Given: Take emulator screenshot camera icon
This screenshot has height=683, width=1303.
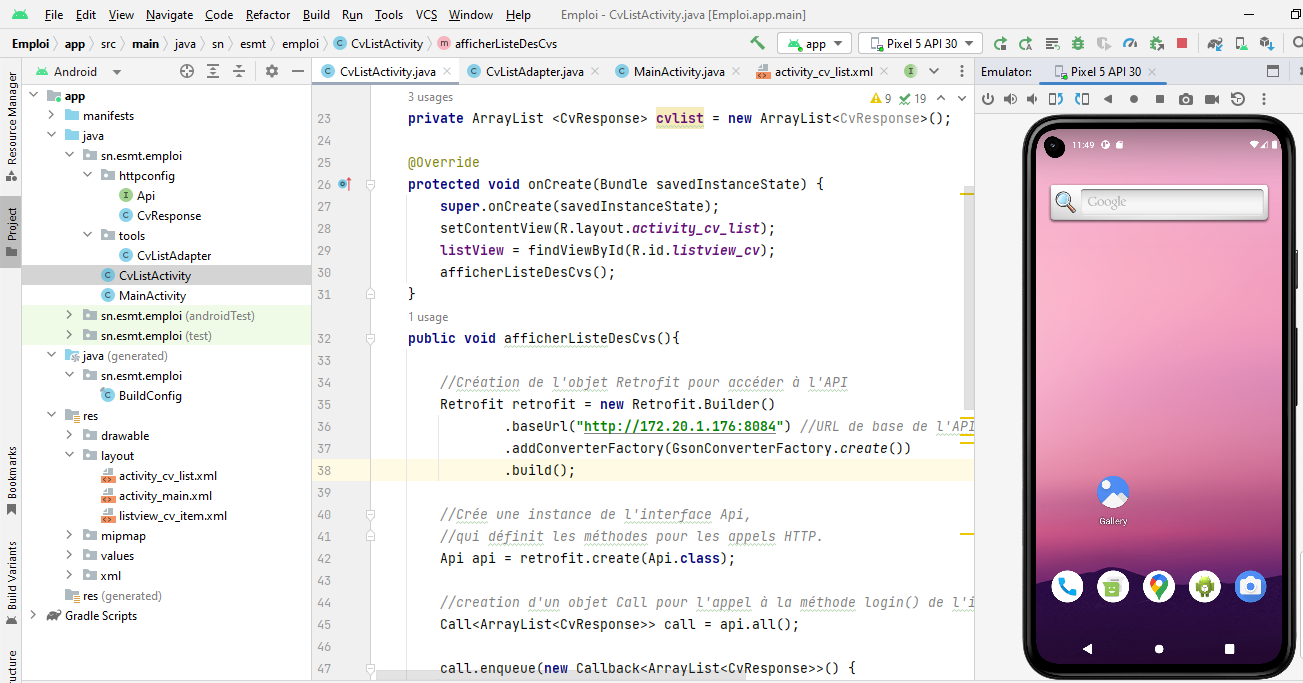Looking at the screenshot, I should (1186, 99).
